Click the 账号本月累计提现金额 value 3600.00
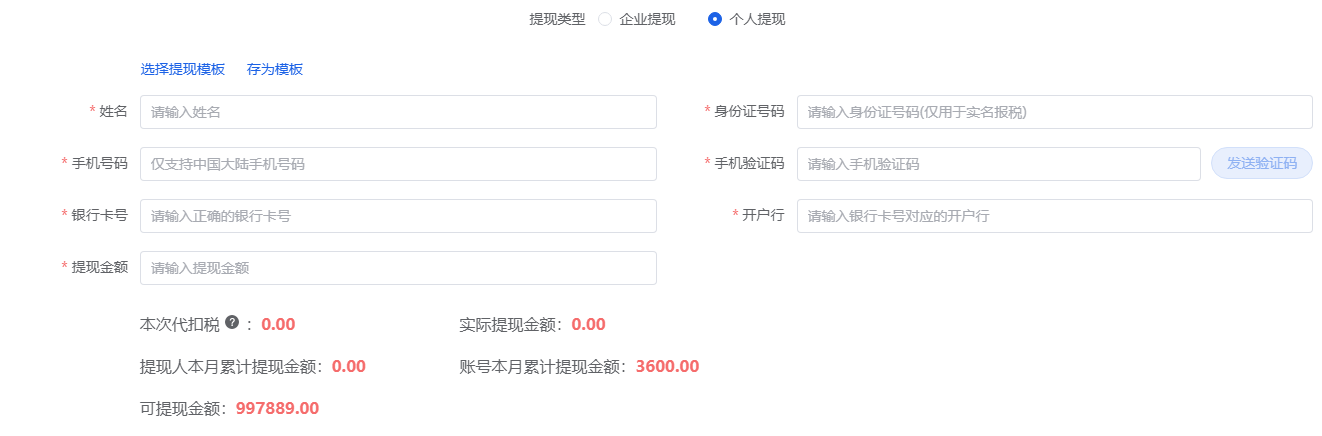Screen dimensions: 1322x436 tap(667, 366)
